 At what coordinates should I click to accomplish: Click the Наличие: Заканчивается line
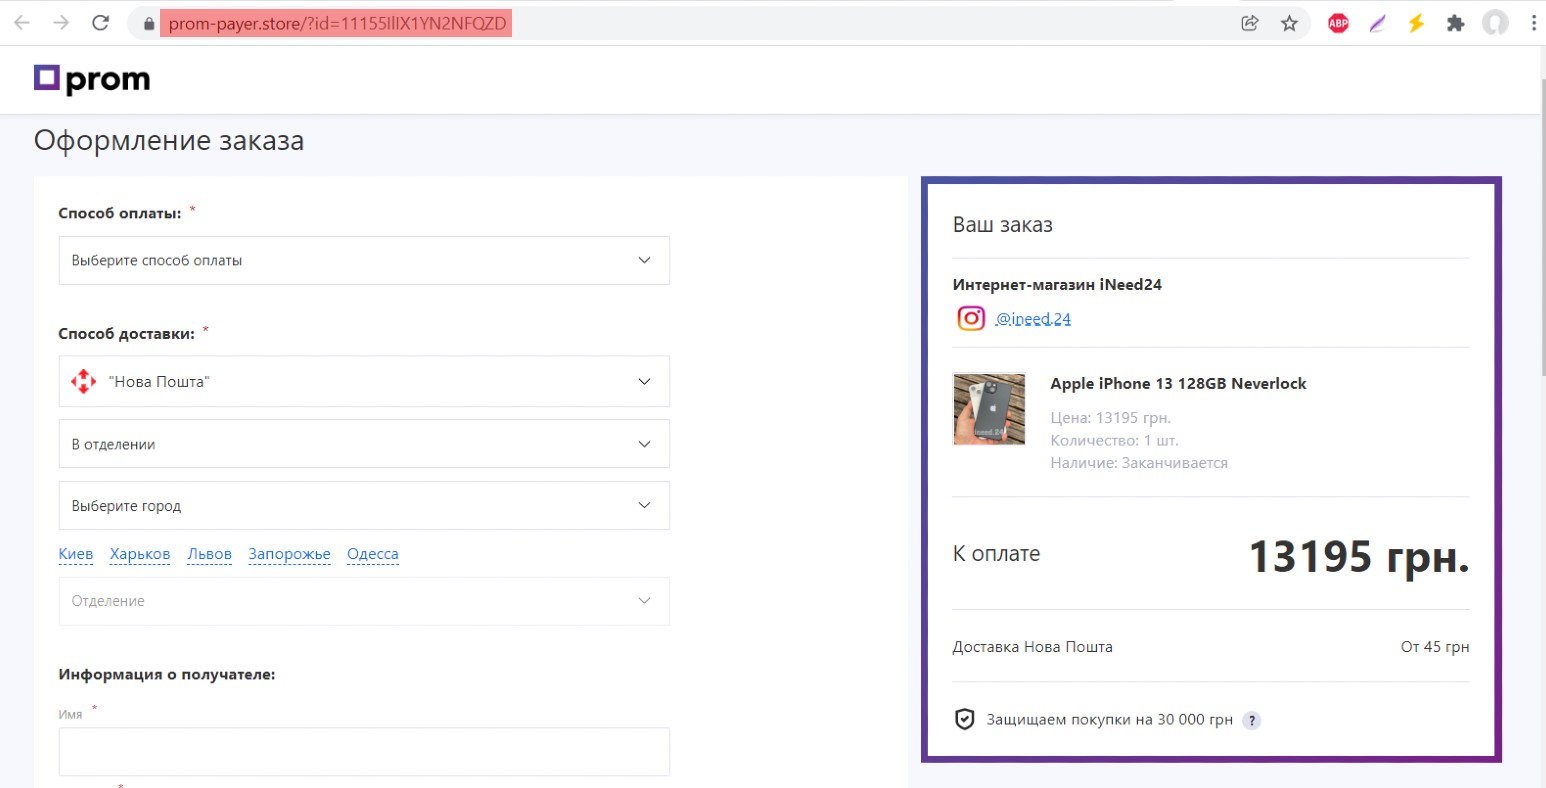[1139, 463]
